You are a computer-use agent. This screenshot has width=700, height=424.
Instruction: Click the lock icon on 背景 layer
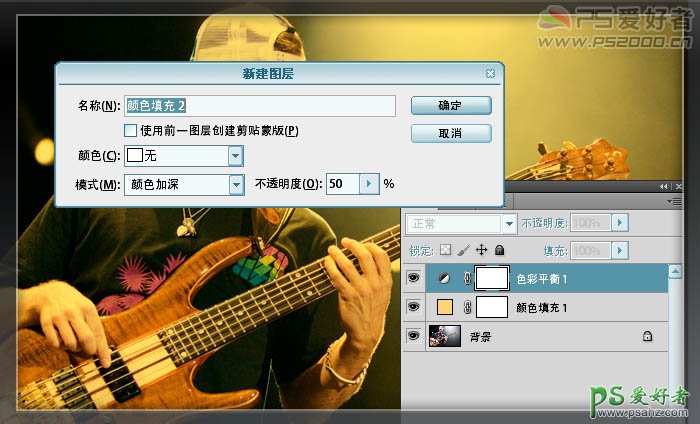[648, 337]
